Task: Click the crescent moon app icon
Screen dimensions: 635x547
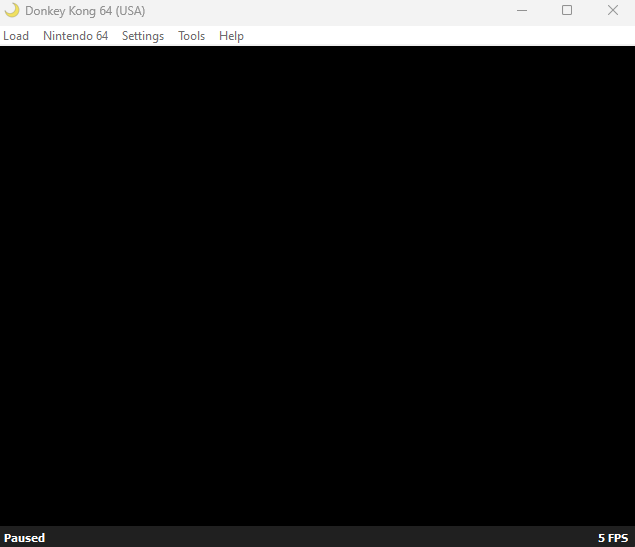Action: click(12, 11)
